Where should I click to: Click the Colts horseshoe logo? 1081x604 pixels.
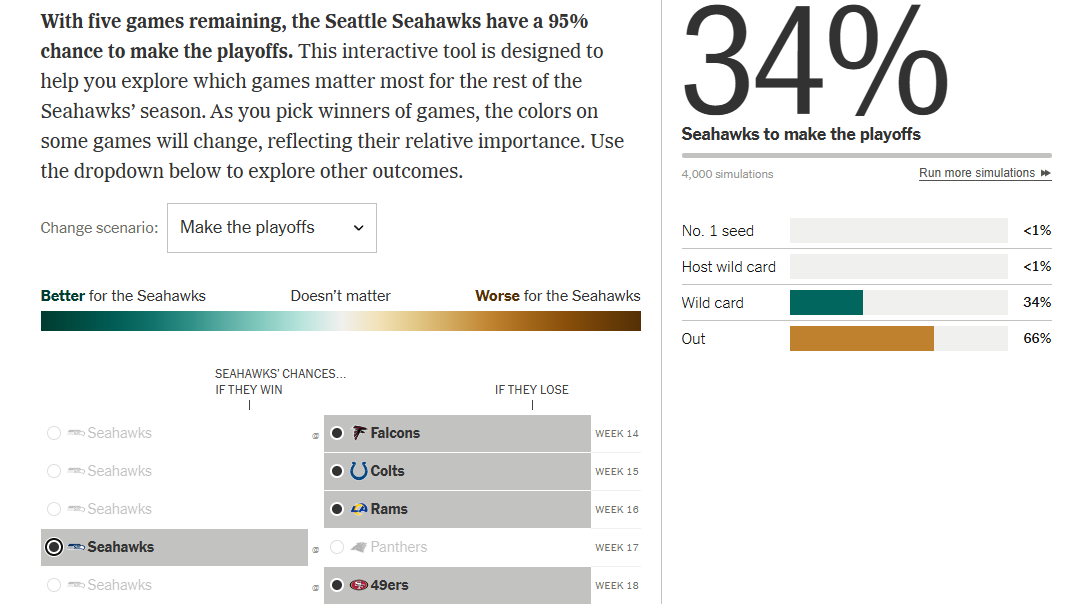359,471
